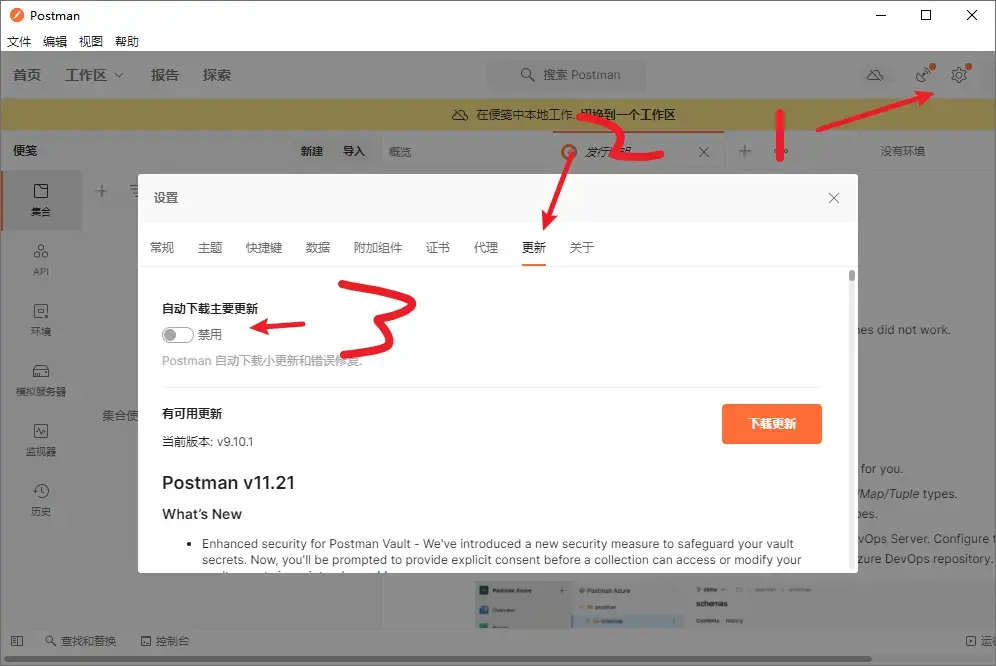Click the Postman search field
Viewport: 996px width, 666px height.
tap(566, 75)
